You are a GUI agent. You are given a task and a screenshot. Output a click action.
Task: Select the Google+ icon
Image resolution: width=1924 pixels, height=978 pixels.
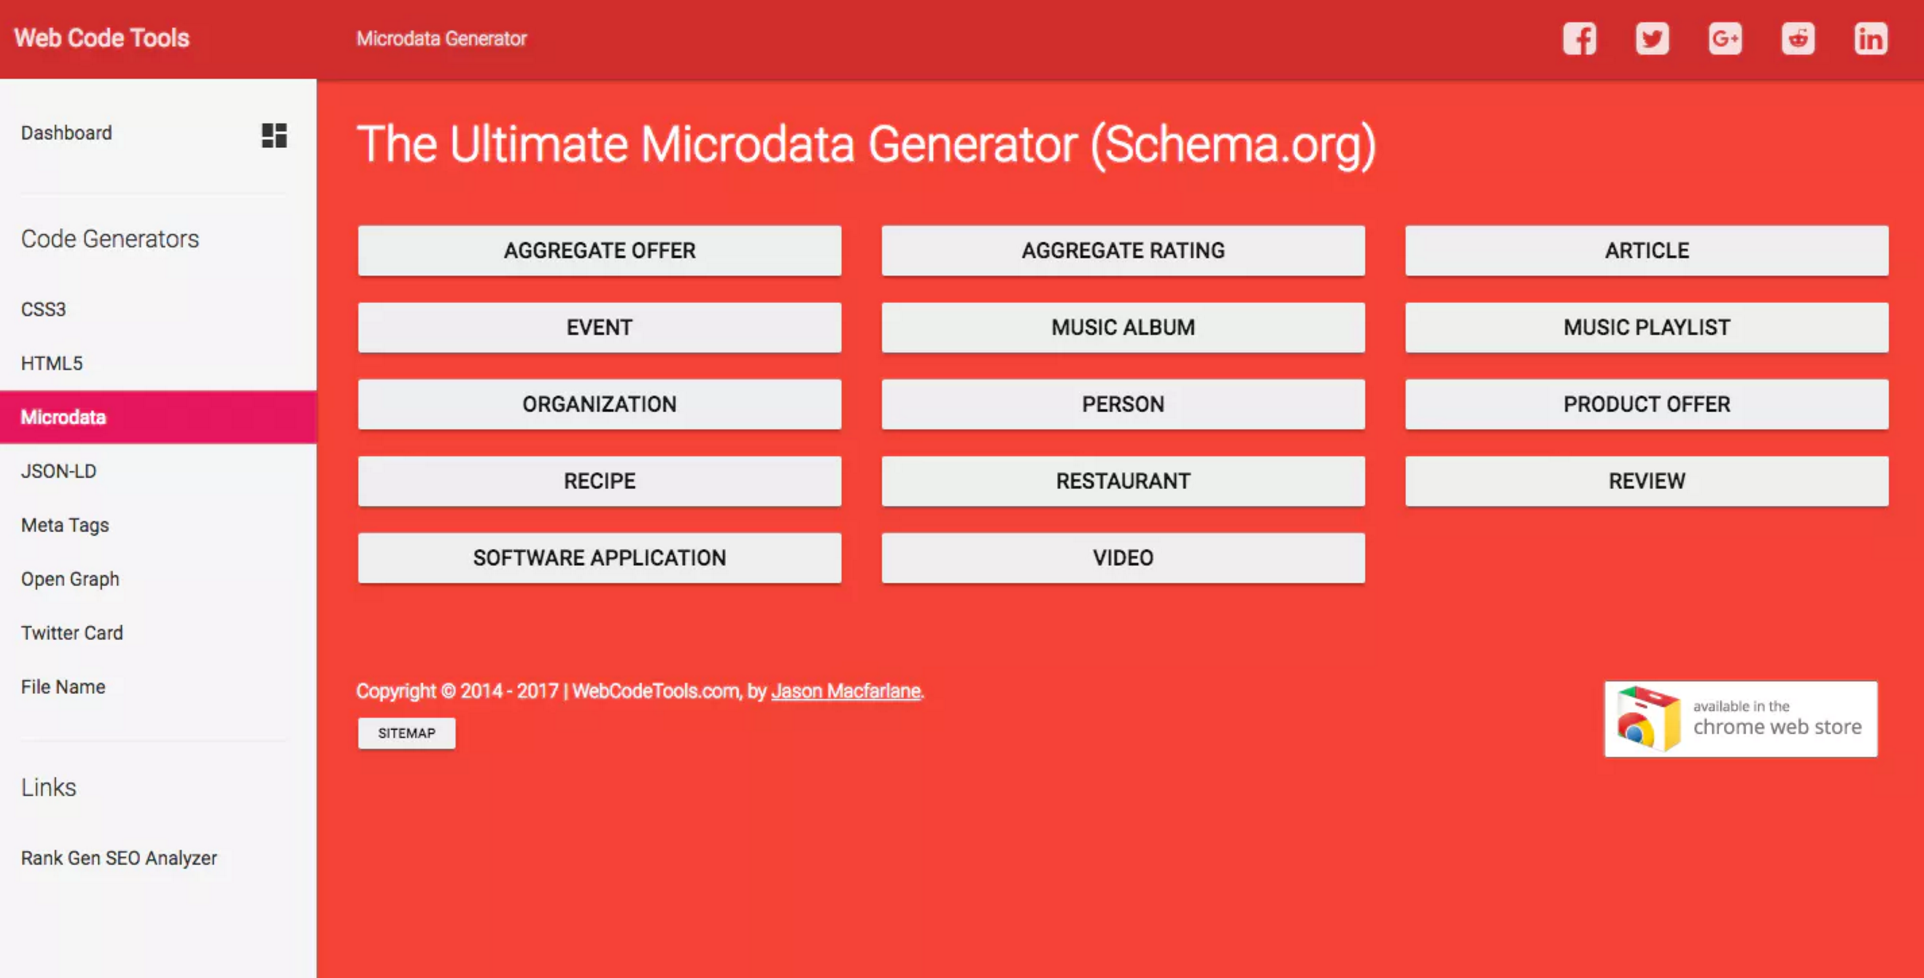tap(1725, 38)
